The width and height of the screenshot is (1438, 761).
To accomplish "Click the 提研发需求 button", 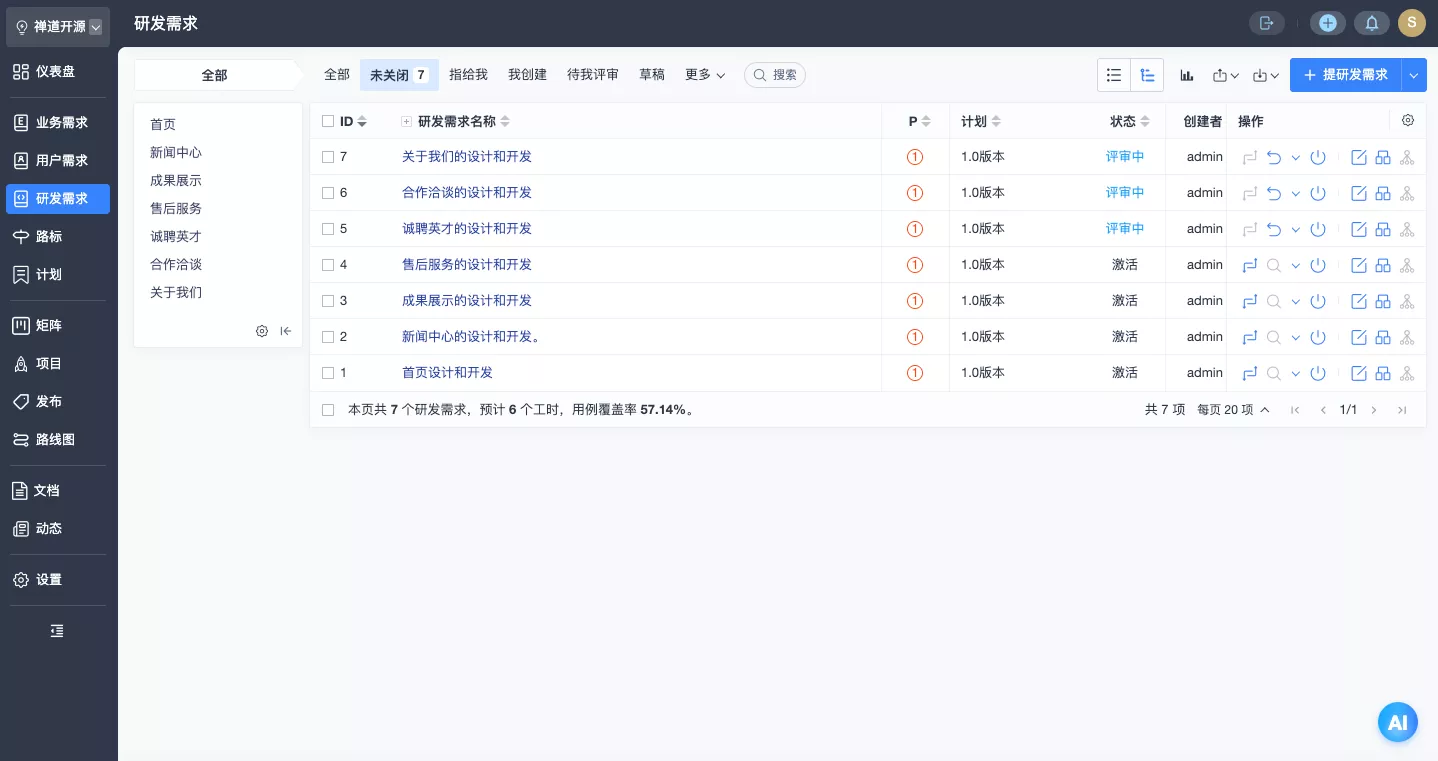I will (1346, 75).
